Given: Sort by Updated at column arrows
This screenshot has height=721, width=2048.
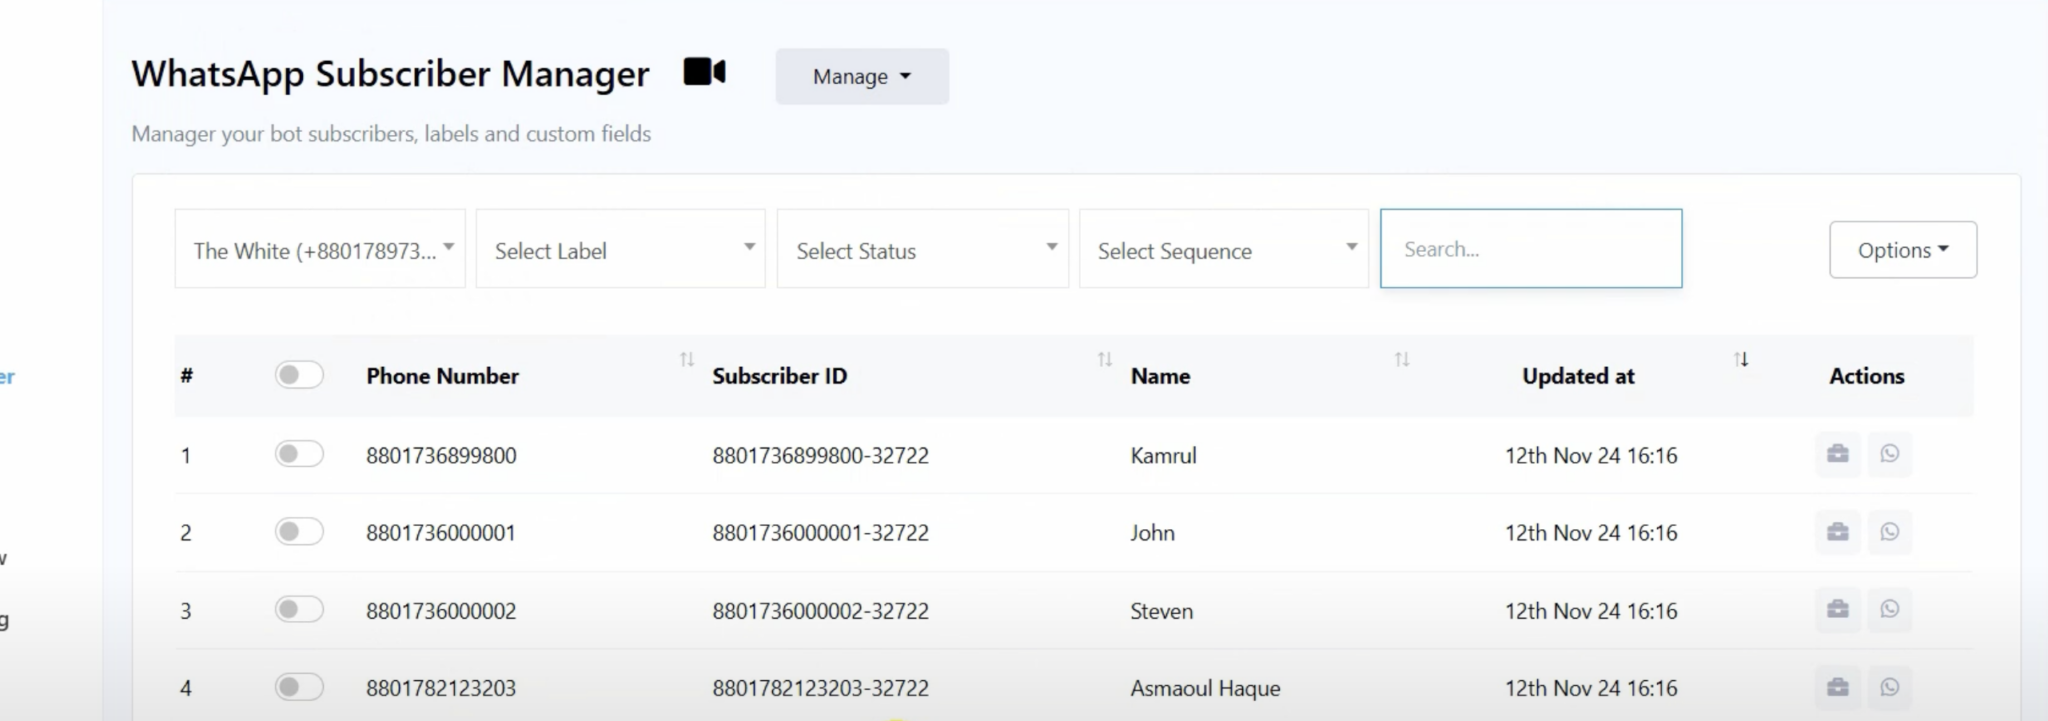Looking at the screenshot, I should (x=1741, y=359).
